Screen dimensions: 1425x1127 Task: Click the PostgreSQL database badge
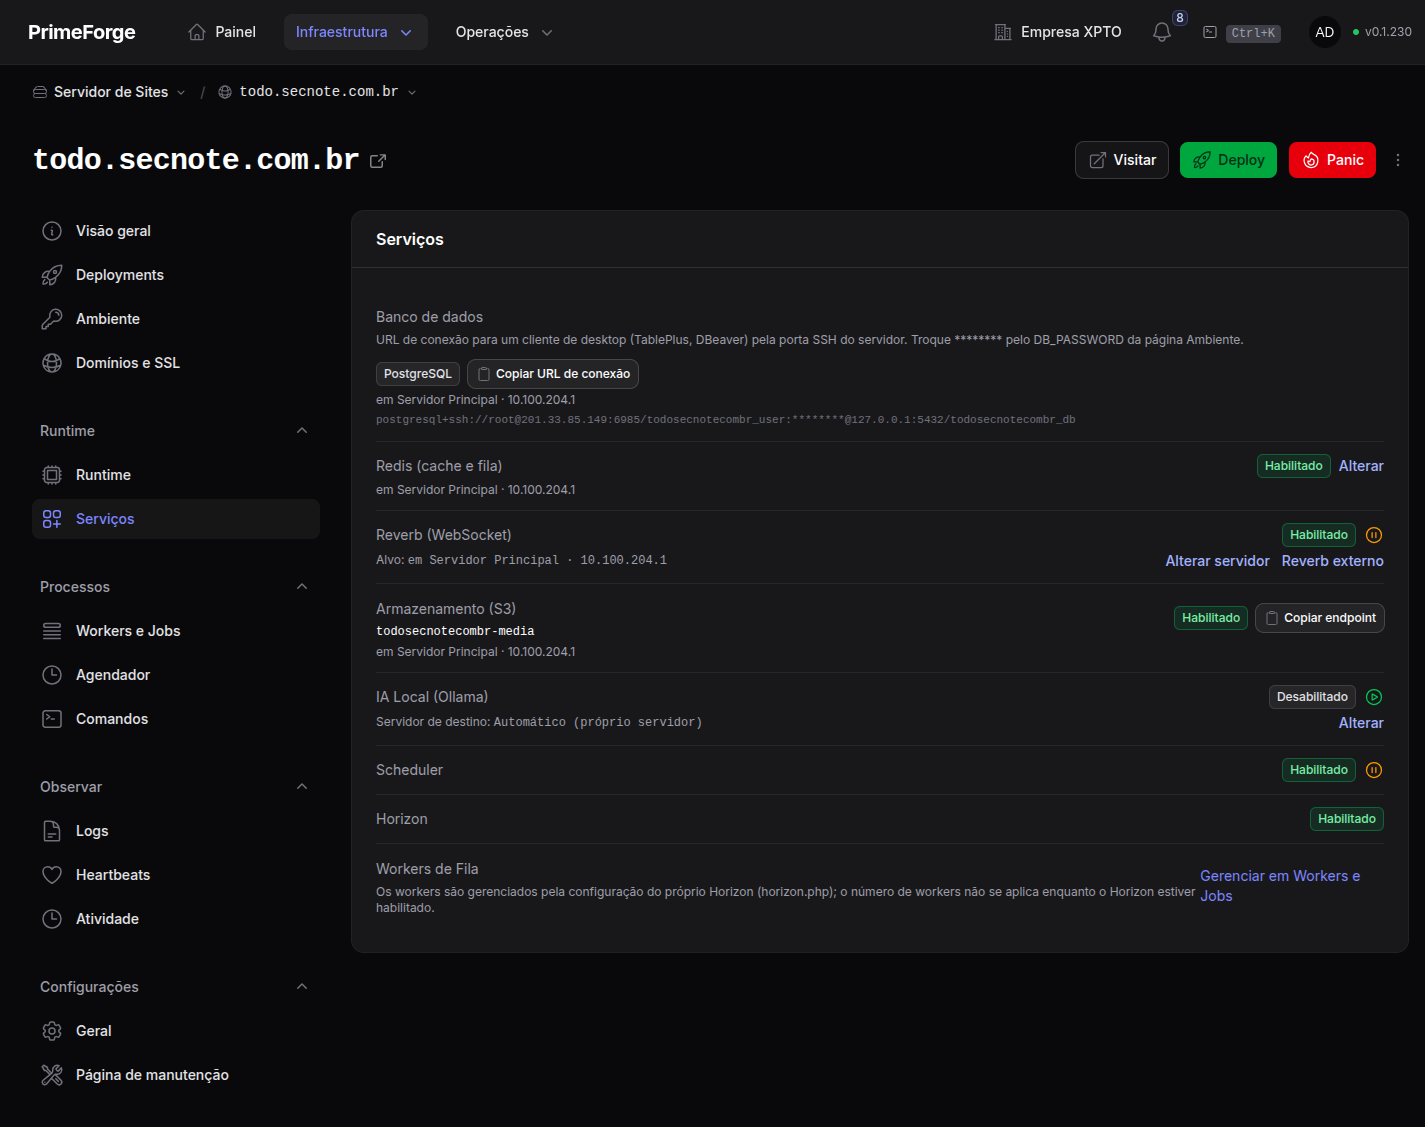pos(418,374)
